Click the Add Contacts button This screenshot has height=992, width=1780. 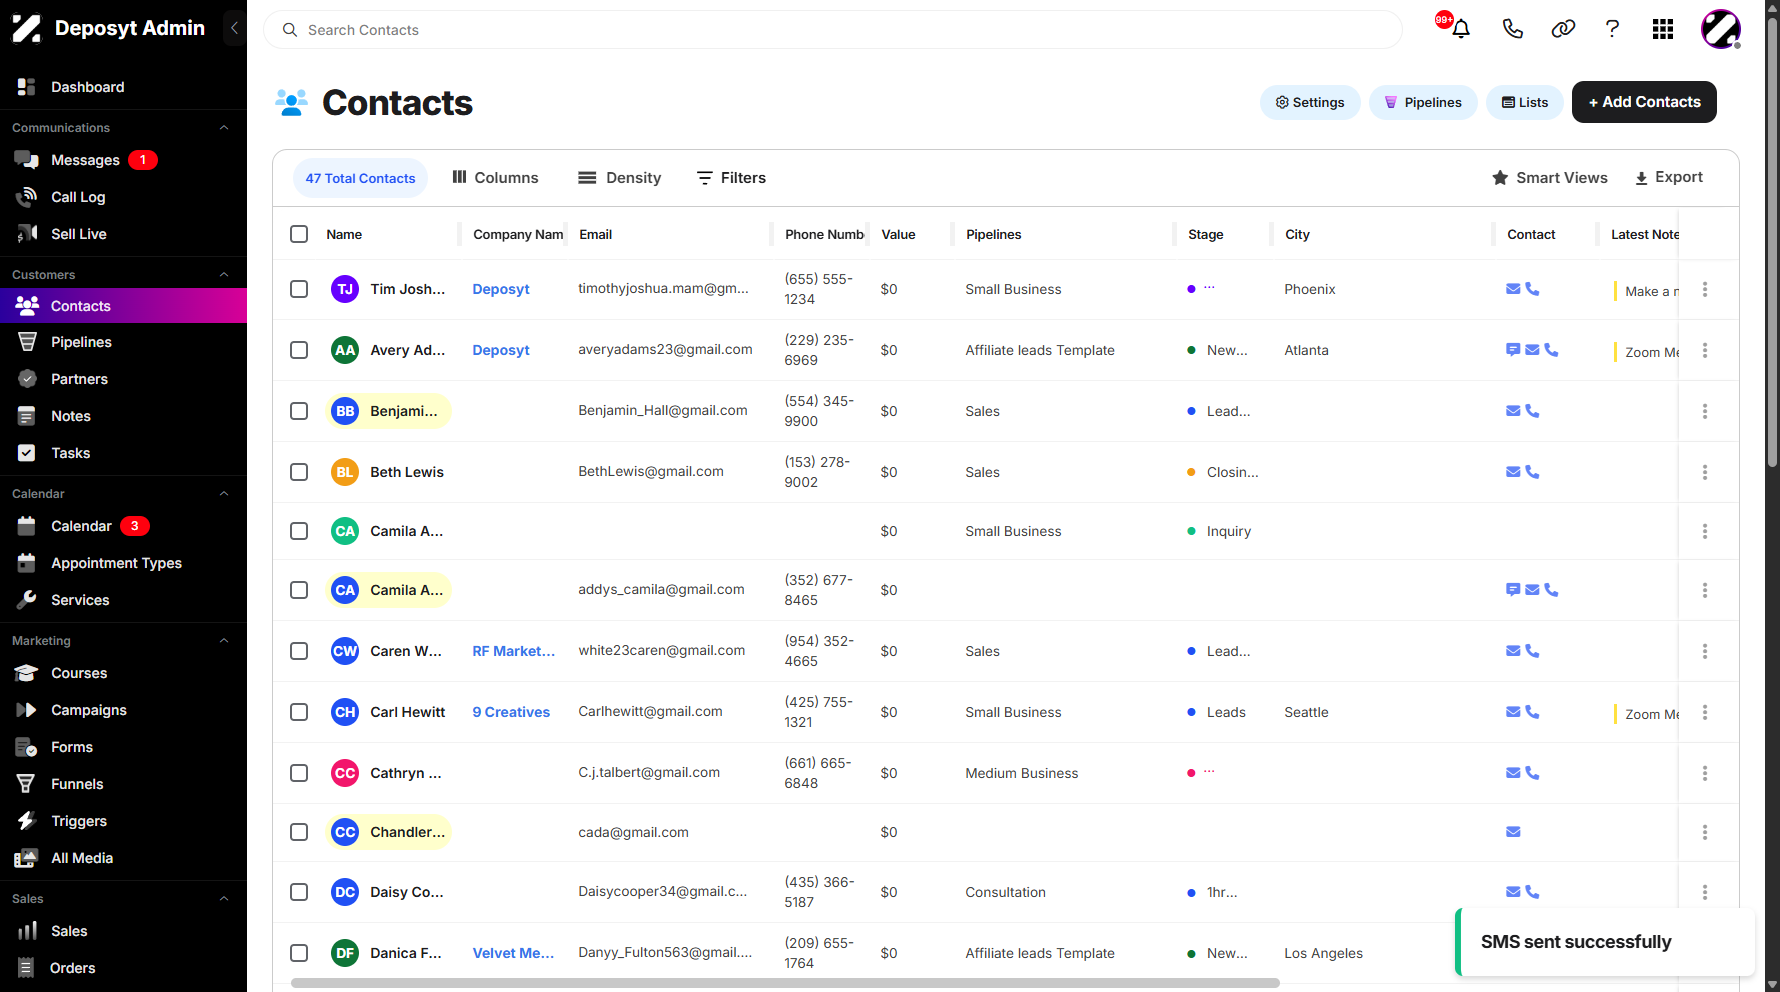click(1644, 102)
